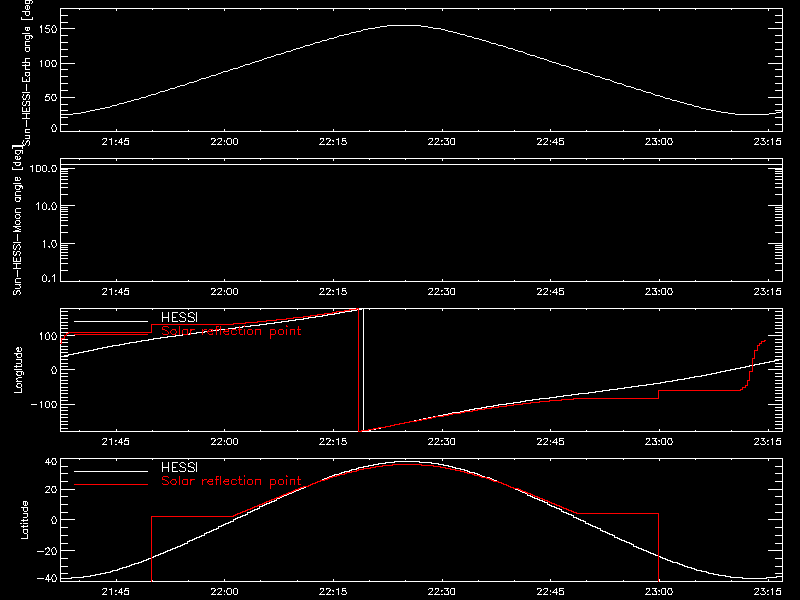This screenshot has height=600, width=800.
Task: Click white HESSI legend line in Latitude plot
Action: point(111,471)
